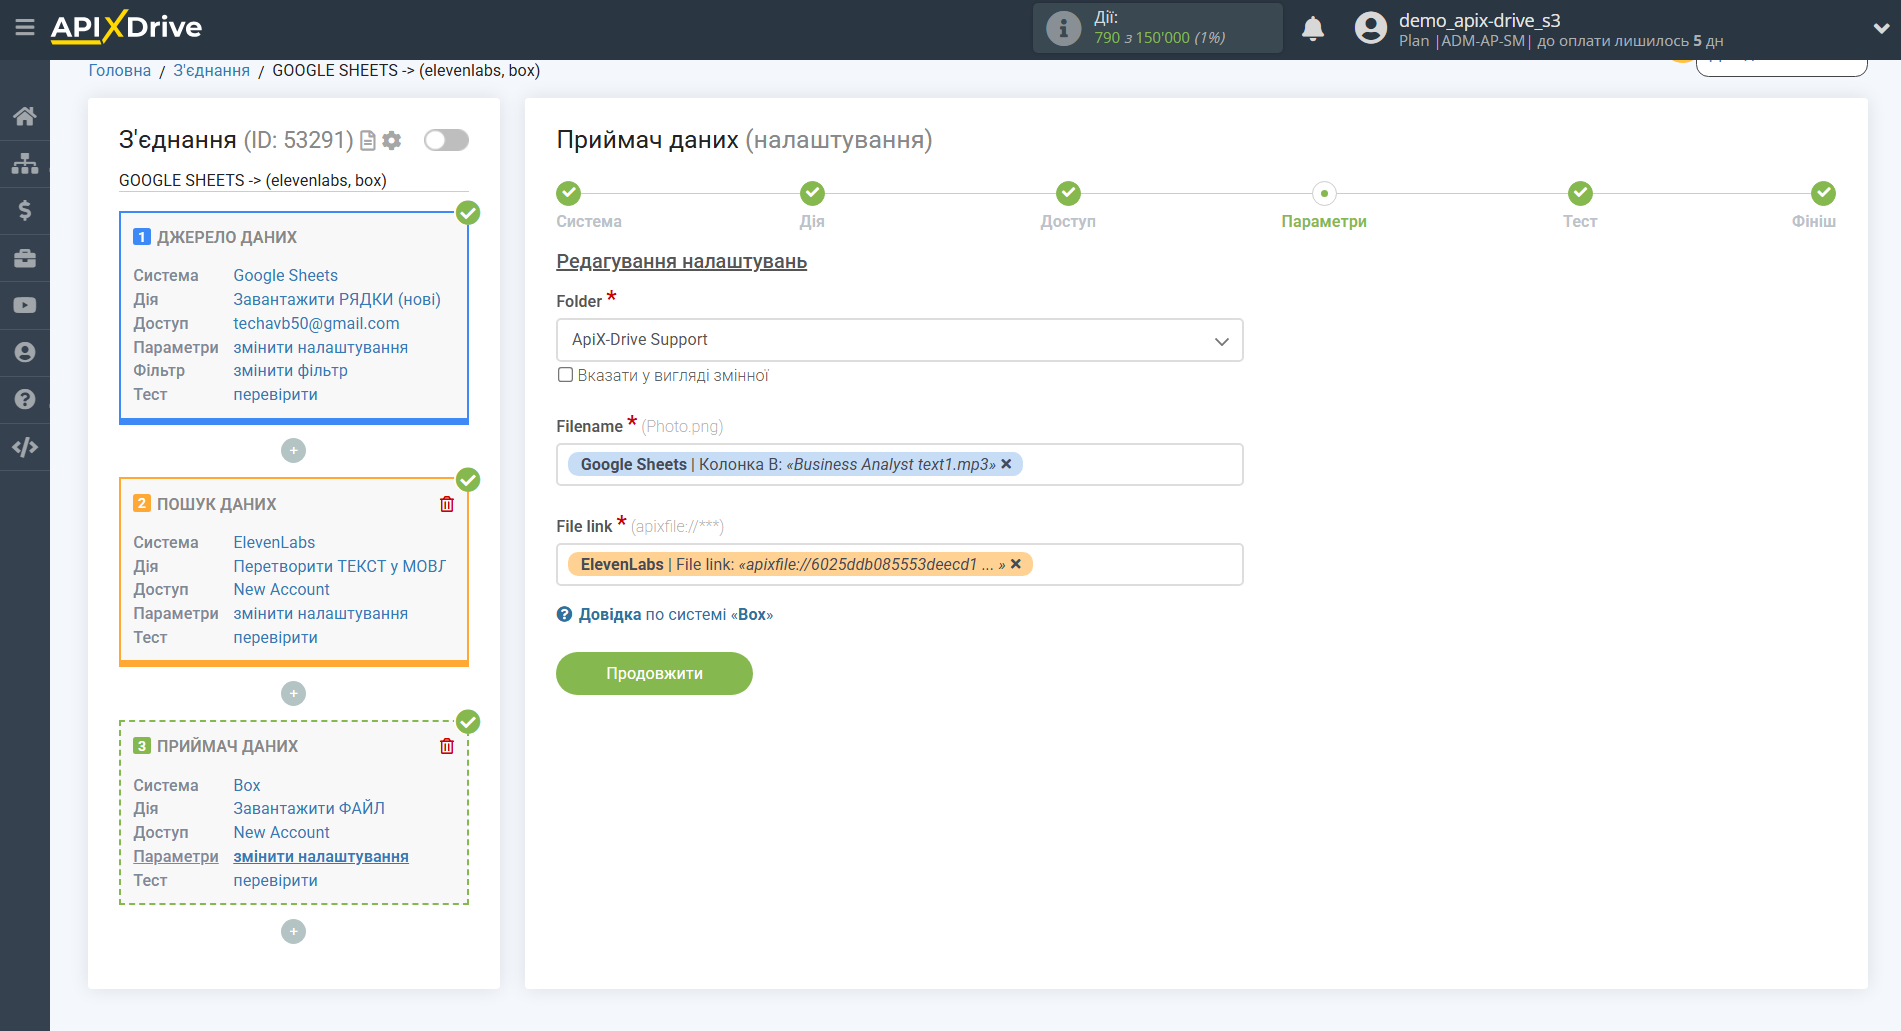Click the notification bell icon
The image size is (1901, 1031).
coord(1312,28)
